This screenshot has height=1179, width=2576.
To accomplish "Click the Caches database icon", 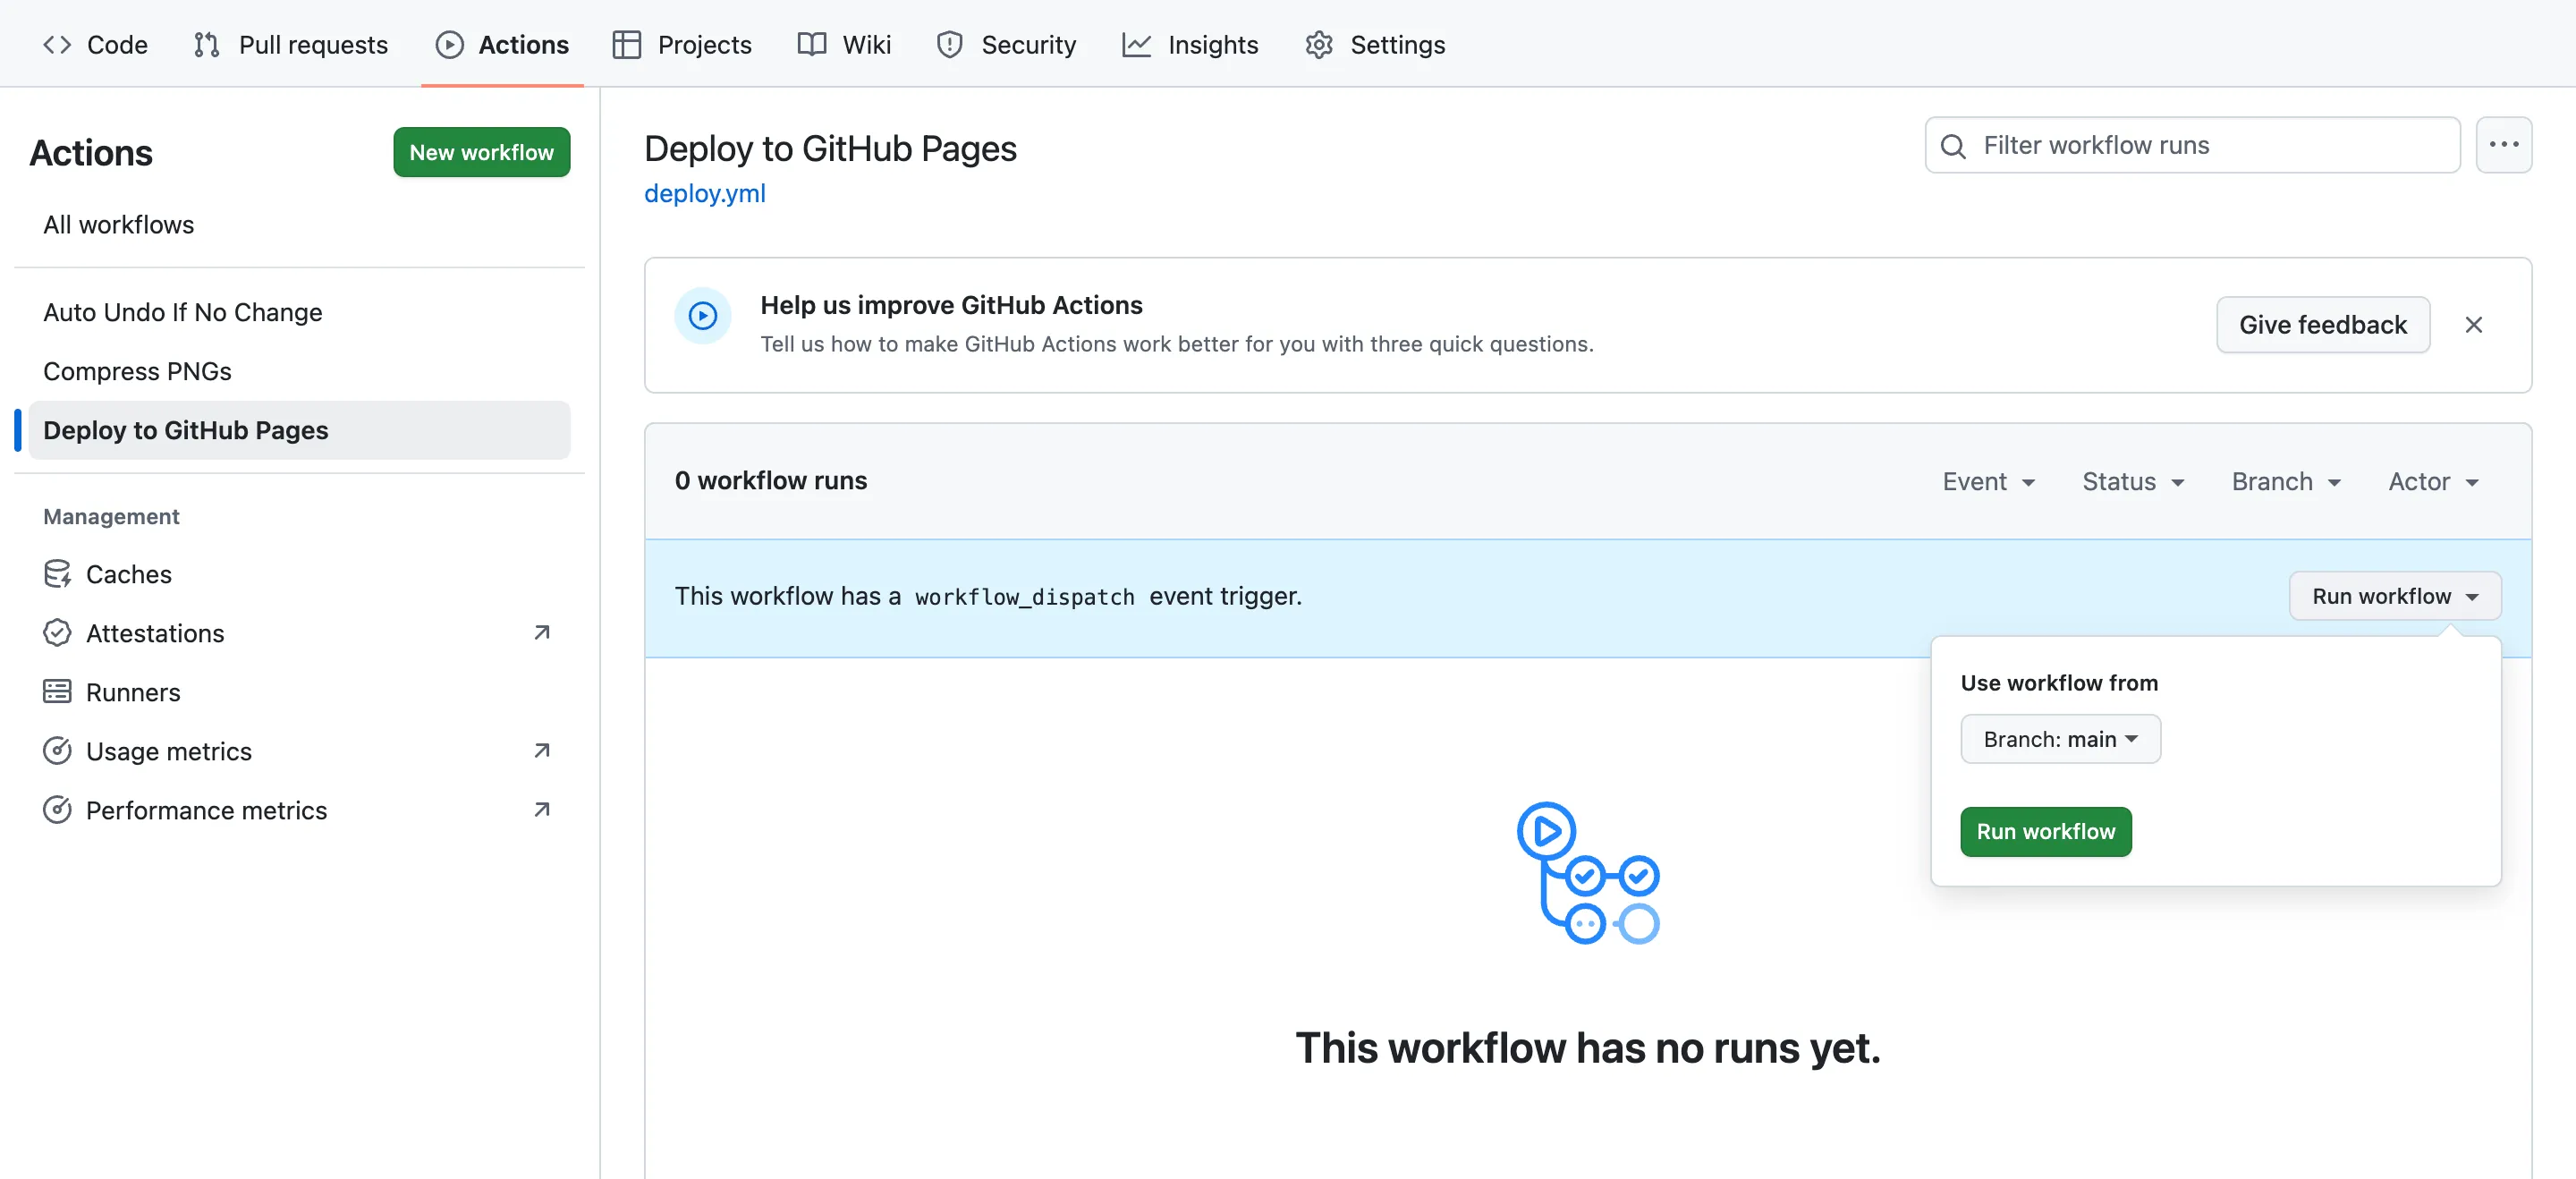I will [x=57, y=574].
